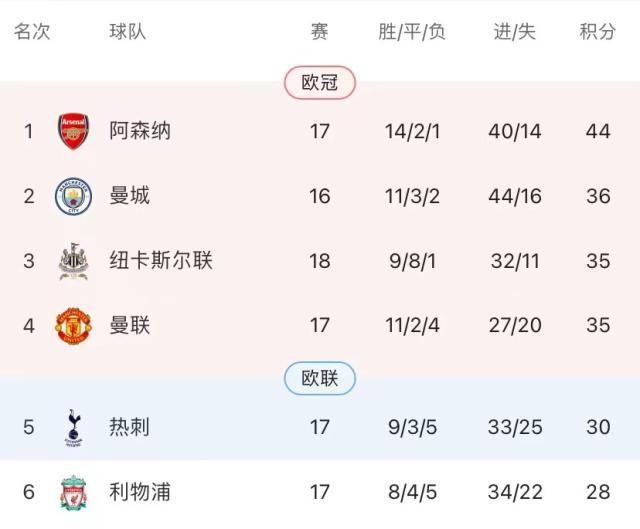Viewport: 640px width, 529px height.
Task: Open the 纽卡斯尔联 team name
Action: click(161, 262)
